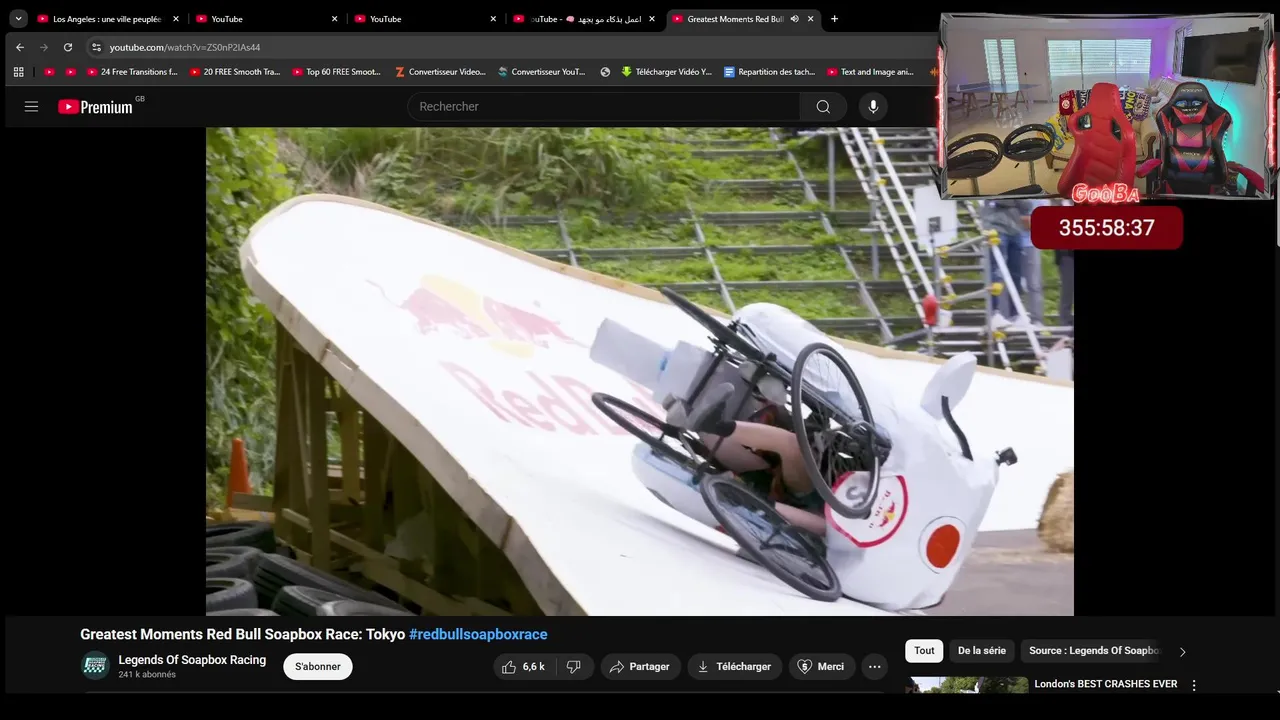
Task: Download the video with Télécharger
Action: (735, 667)
